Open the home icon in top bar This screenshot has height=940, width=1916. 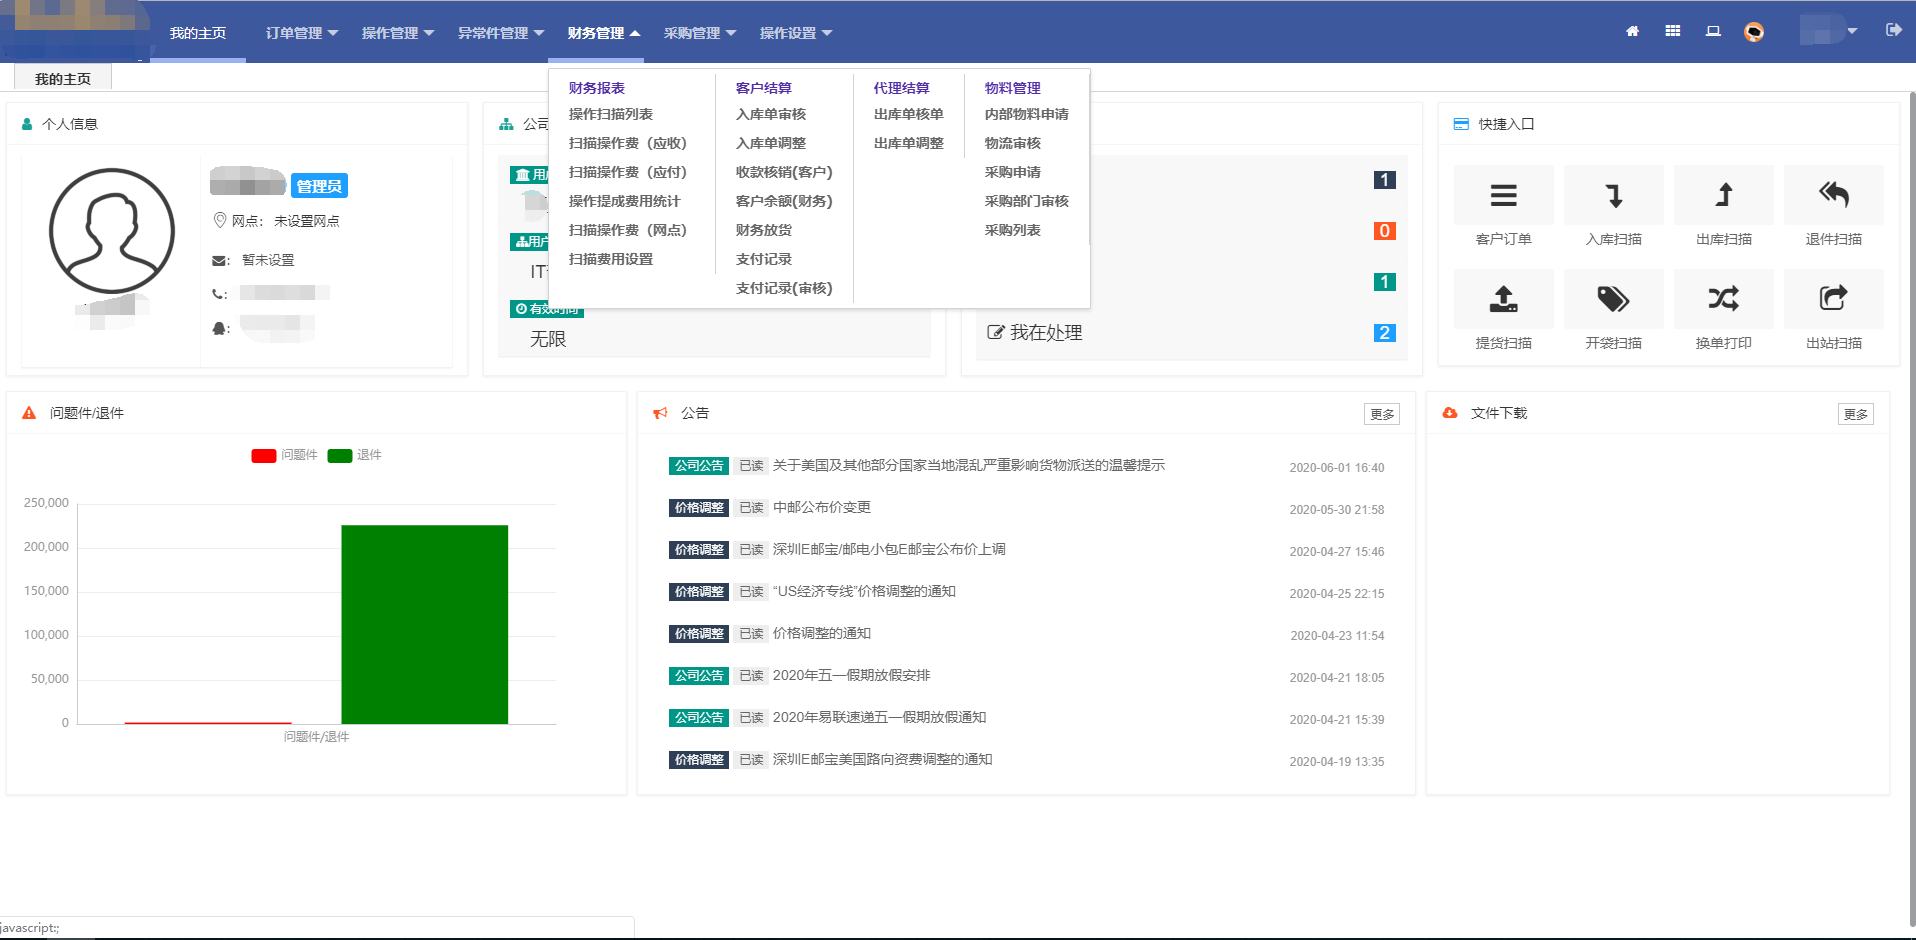pyautogui.click(x=1633, y=31)
